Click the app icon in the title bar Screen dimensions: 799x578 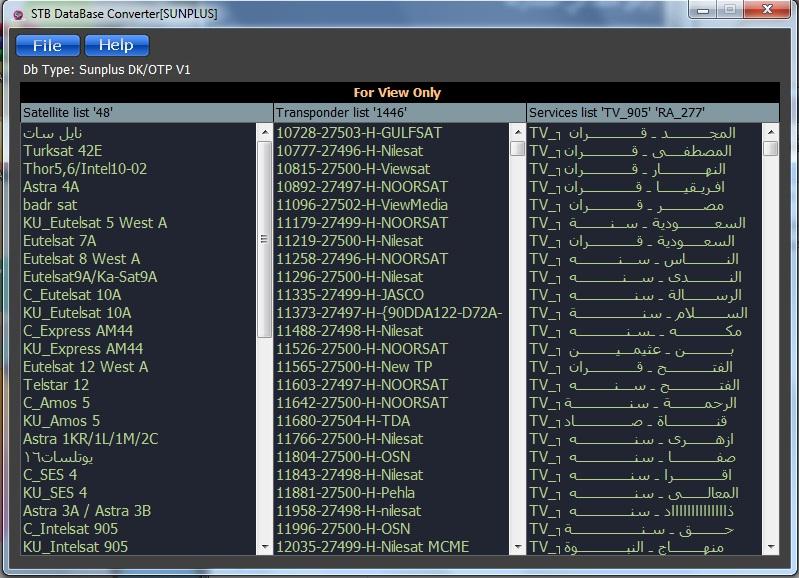[x=18, y=14]
